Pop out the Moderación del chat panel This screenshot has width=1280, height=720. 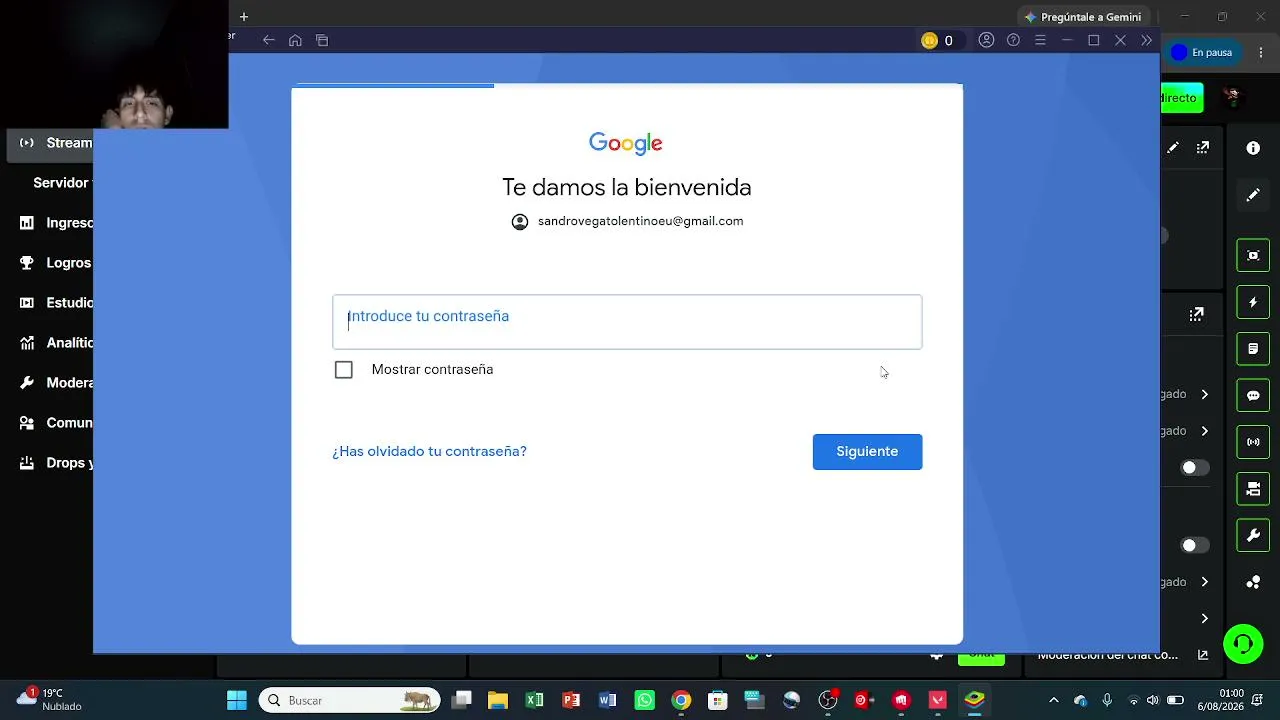(1203, 656)
